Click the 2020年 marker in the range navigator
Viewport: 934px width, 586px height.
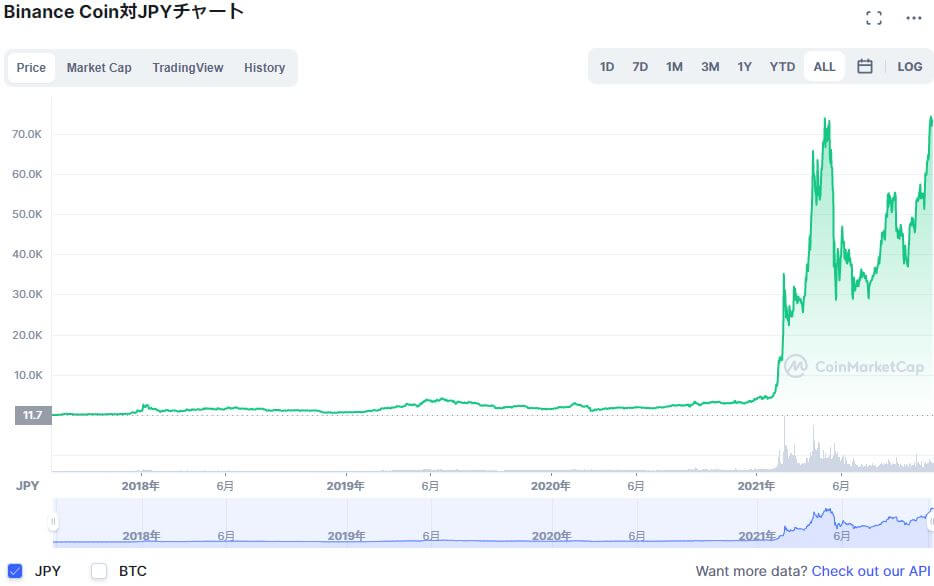pos(551,536)
